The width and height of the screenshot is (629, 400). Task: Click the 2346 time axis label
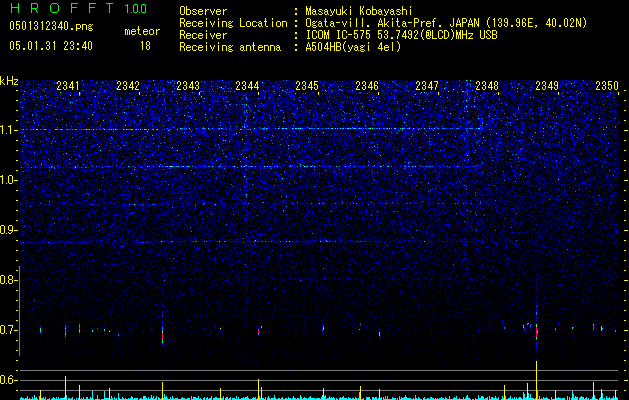click(367, 85)
